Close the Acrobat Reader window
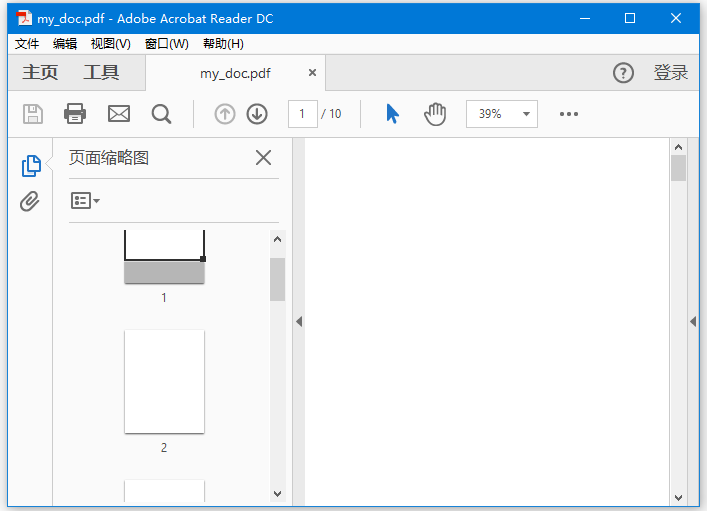This screenshot has height=511, width=707. tap(675, 18)
